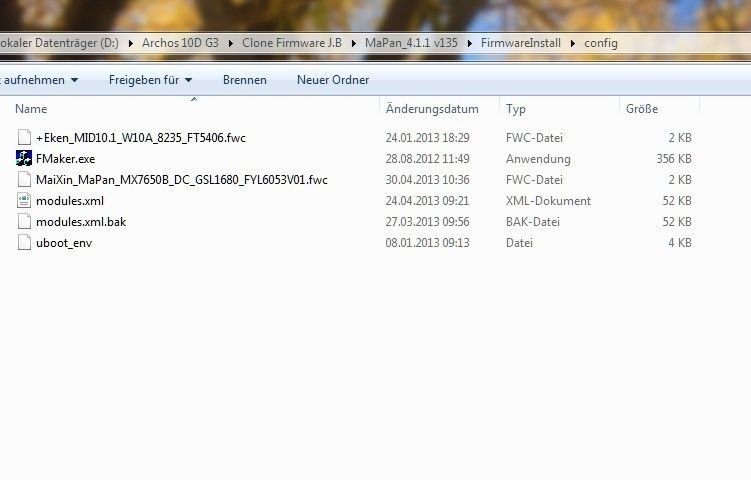The width and height of the screenshot is (751, 480).
Task: Expand the arrow after 'Datenträger (D:)' breadcrumb
Action: point(130,43)
